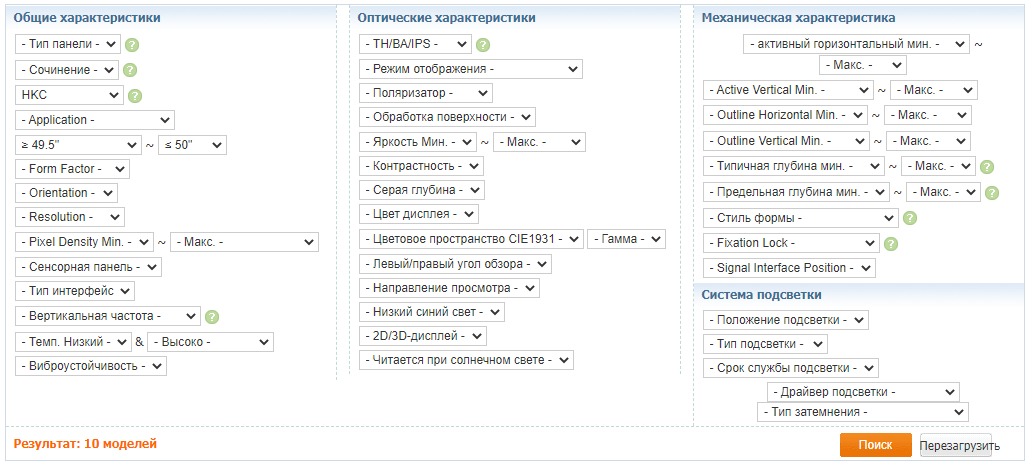1032x470 pixels.
Task: Click help icon for Предельная глубина row
Action: (x=992, y=192)
